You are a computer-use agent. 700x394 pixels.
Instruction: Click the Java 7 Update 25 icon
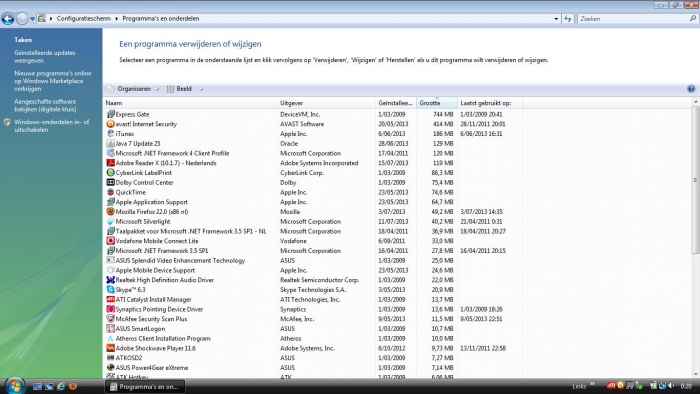click(x=110, y=143)
